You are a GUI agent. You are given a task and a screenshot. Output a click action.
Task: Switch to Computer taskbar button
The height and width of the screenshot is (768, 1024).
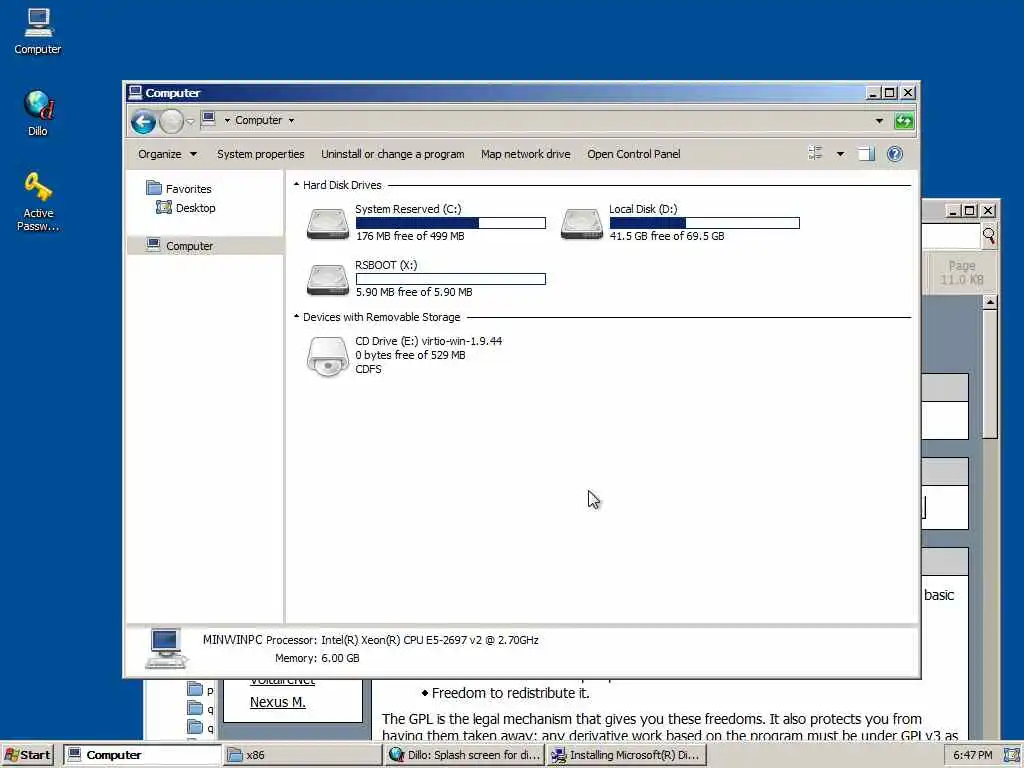point(142,755)
